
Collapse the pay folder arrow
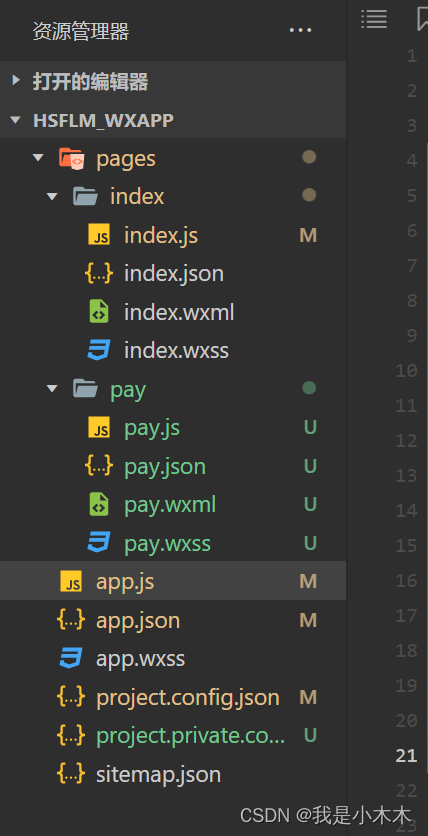[52, 389]
